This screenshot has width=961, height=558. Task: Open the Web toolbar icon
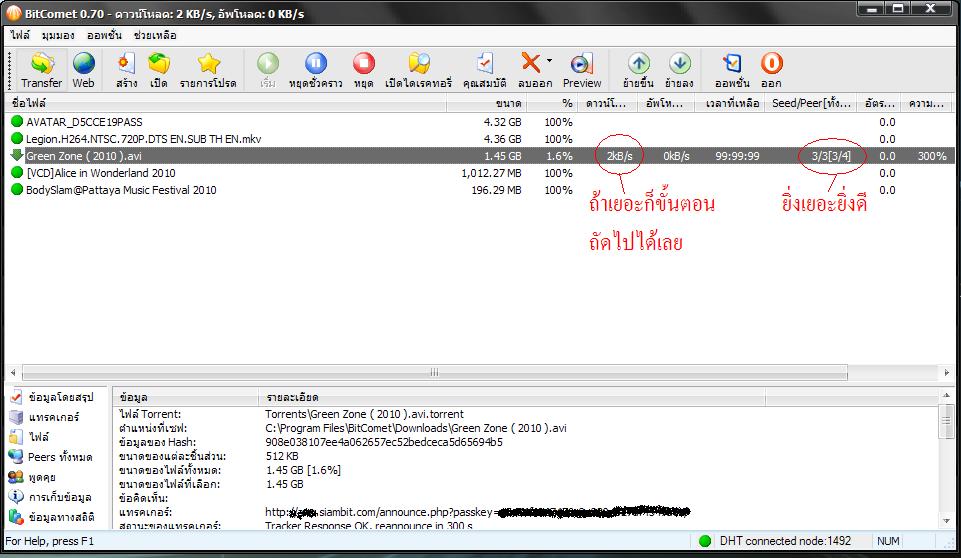[83, 64]
